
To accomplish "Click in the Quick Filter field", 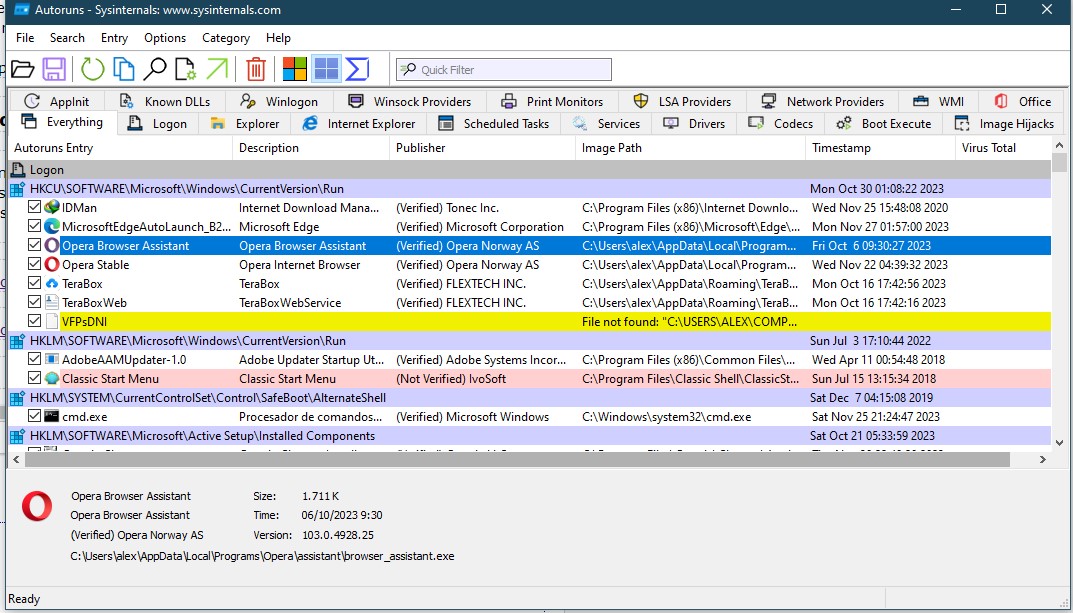I will pyautogui.click(x=504, y=70).
